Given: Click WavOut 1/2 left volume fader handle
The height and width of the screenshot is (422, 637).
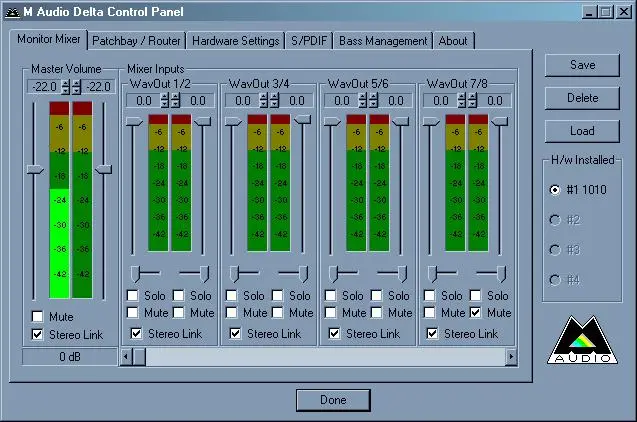Looking at the screenshot, I should click(134, 121).
